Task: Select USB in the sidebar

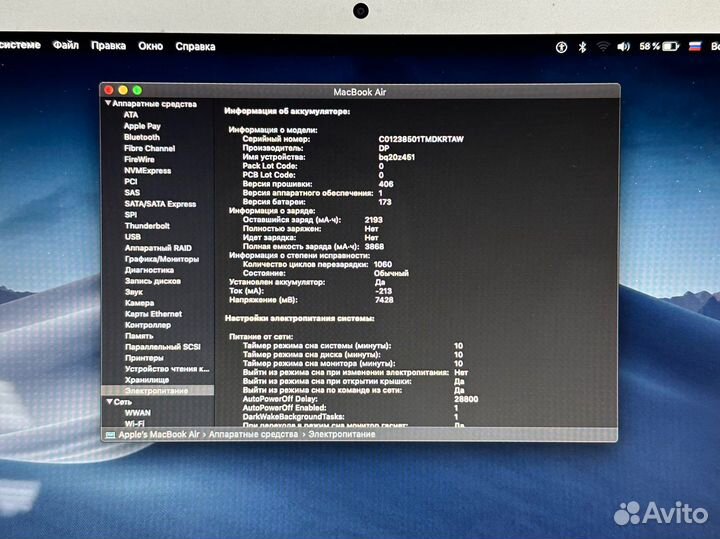Action: (133, 236)
